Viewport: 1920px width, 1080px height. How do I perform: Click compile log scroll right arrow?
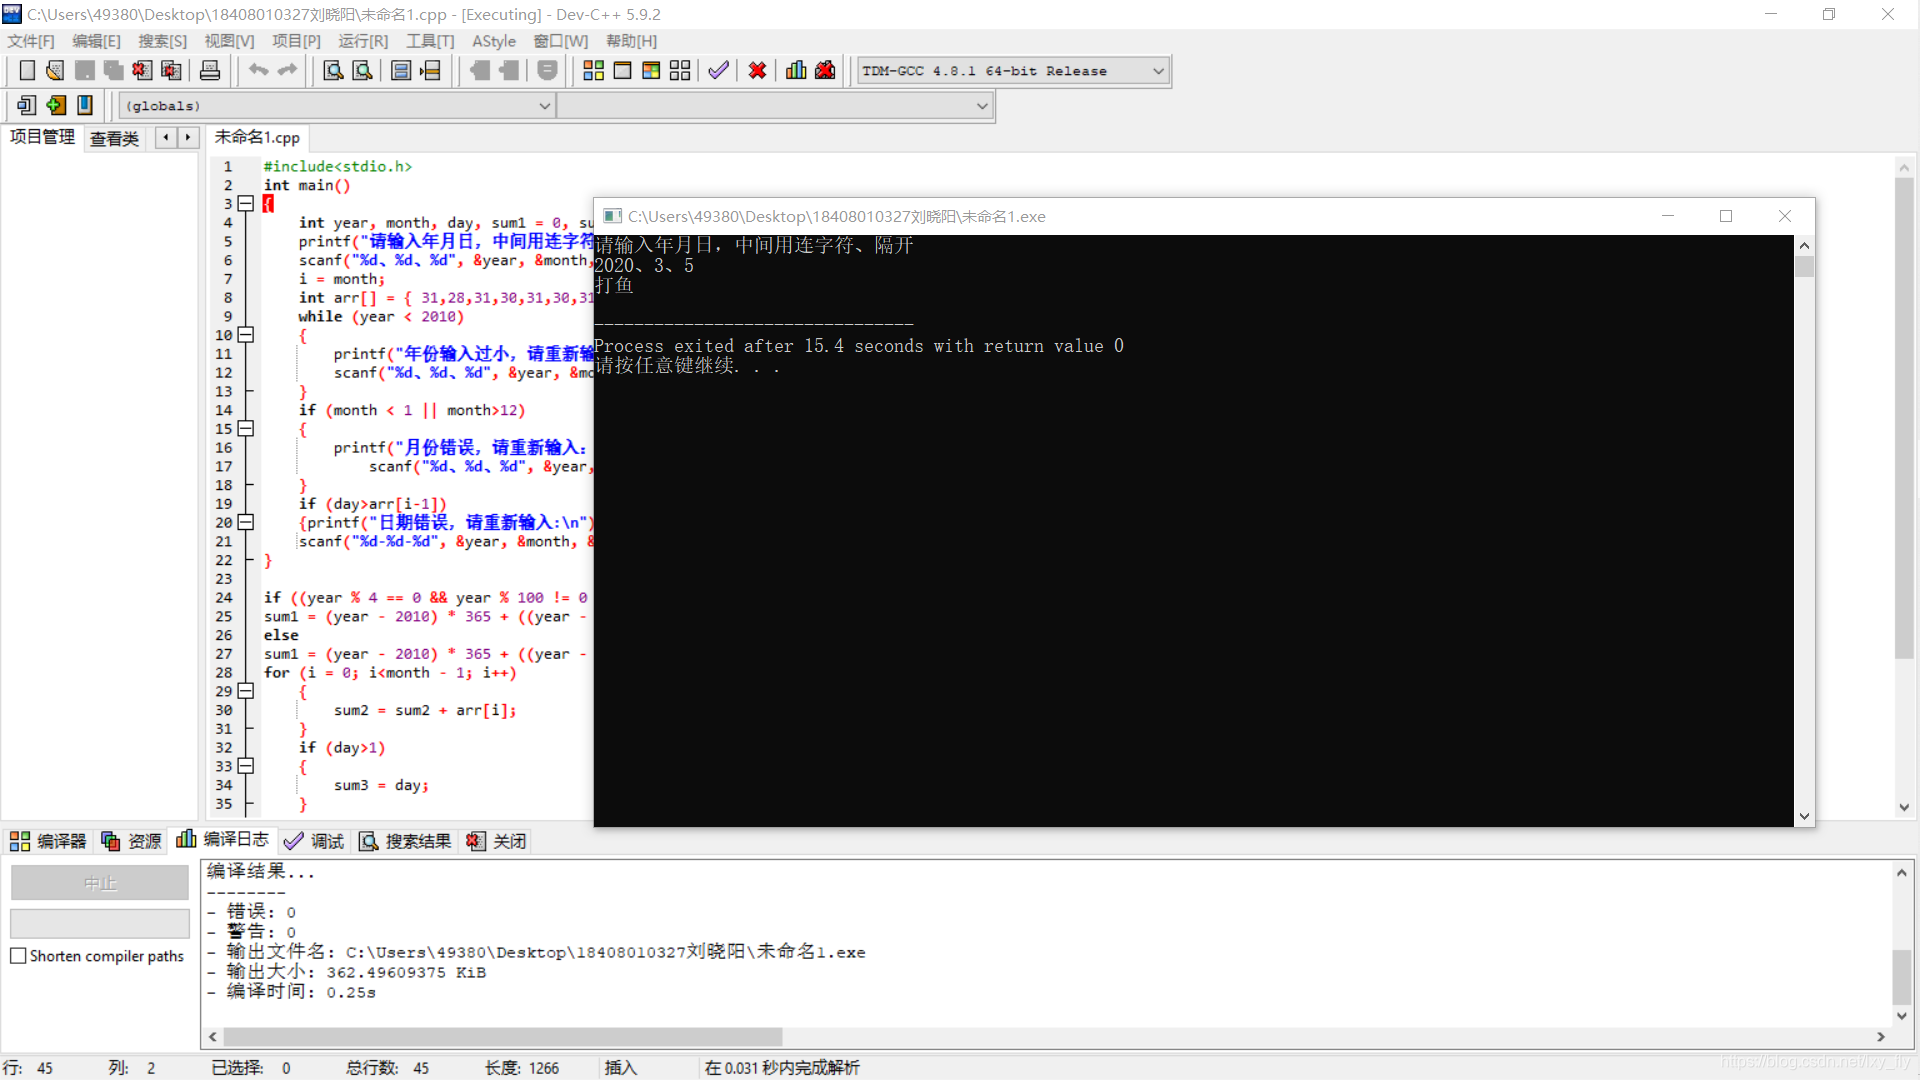1881,1037
